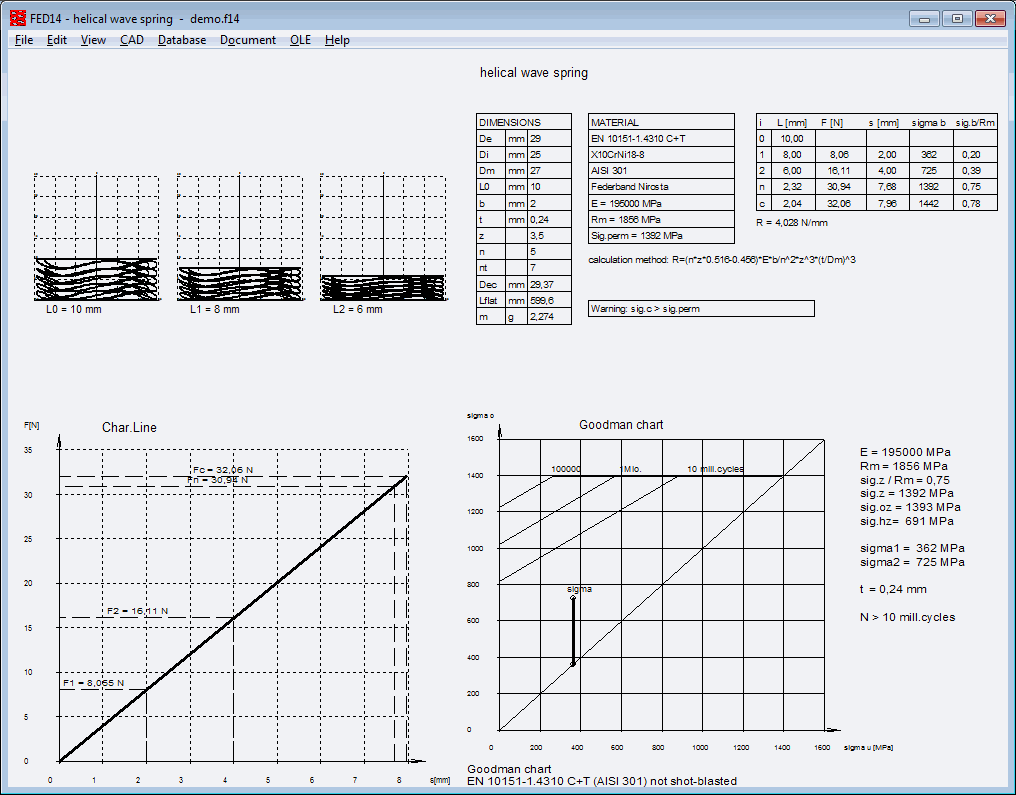Click the FED14 application icon in title bar
Screen dimensions: 1016x795
[x=17, y=18]
